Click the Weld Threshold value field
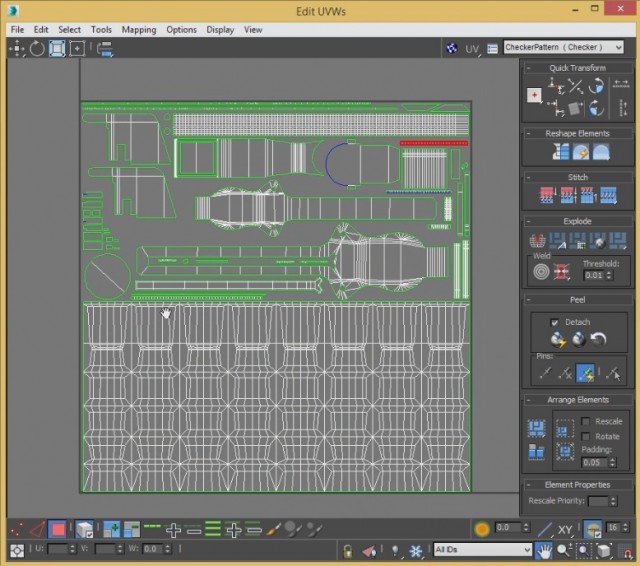Viewport: 640px width, 566px height. (593, 275)
